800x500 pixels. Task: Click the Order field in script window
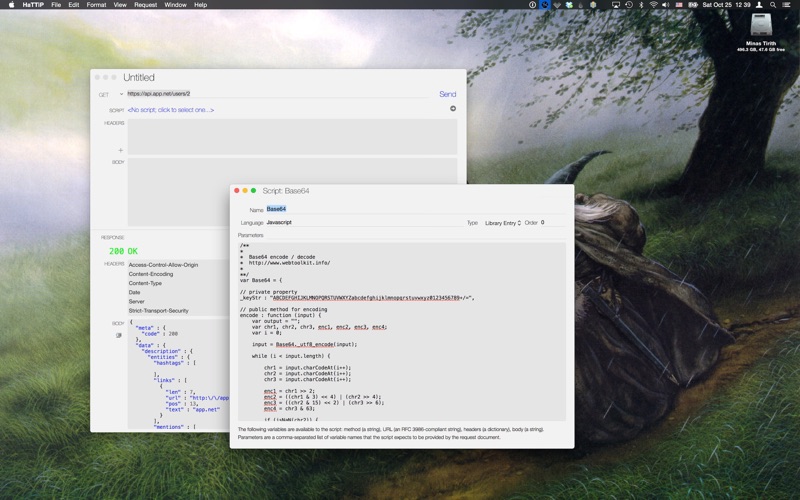coord(552,222)
